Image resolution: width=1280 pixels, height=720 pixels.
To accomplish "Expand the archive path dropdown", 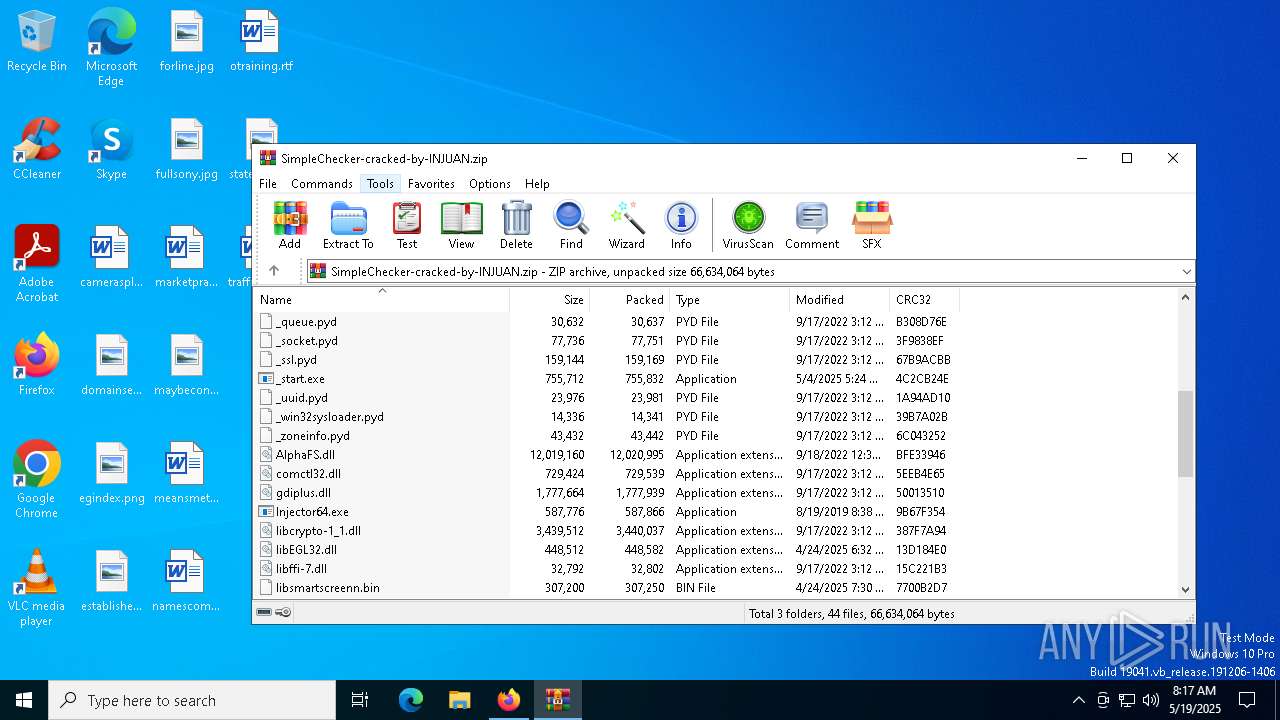I will click(1186, 271).
